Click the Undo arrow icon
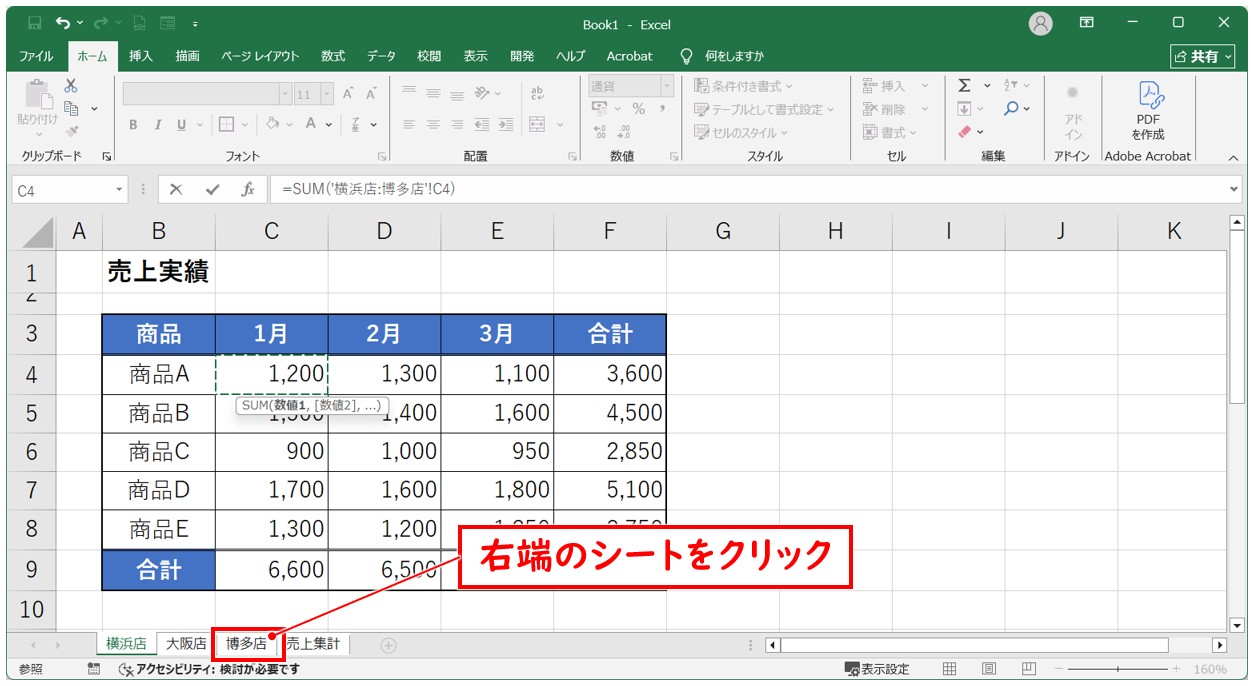The image size is (1254, 686). [x=64, y=22]
